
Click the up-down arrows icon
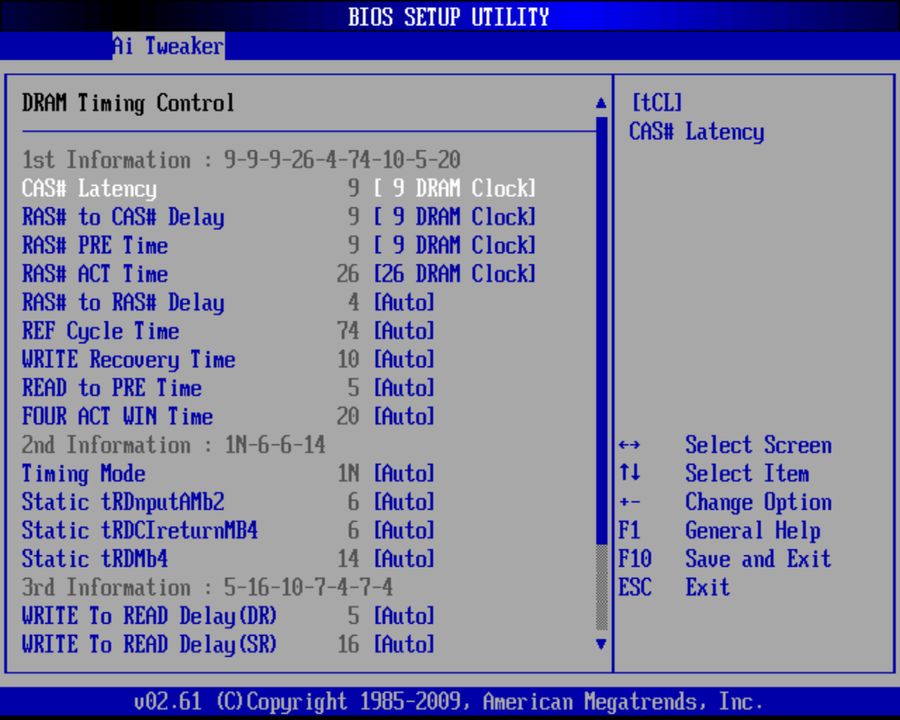(x=630, y=473)
